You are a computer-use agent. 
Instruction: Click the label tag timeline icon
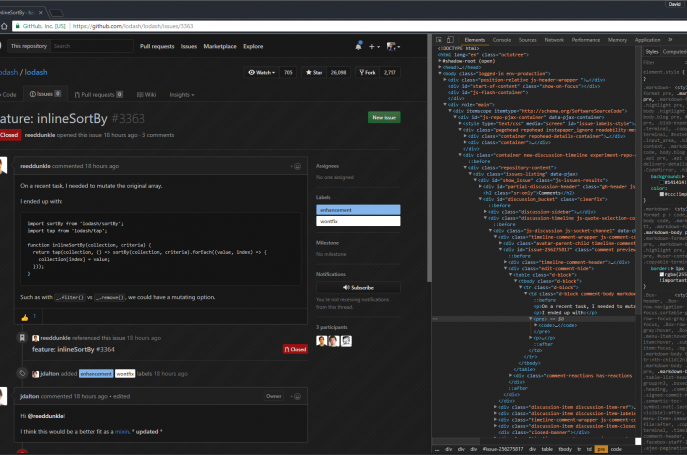click(x=22, y=373)
